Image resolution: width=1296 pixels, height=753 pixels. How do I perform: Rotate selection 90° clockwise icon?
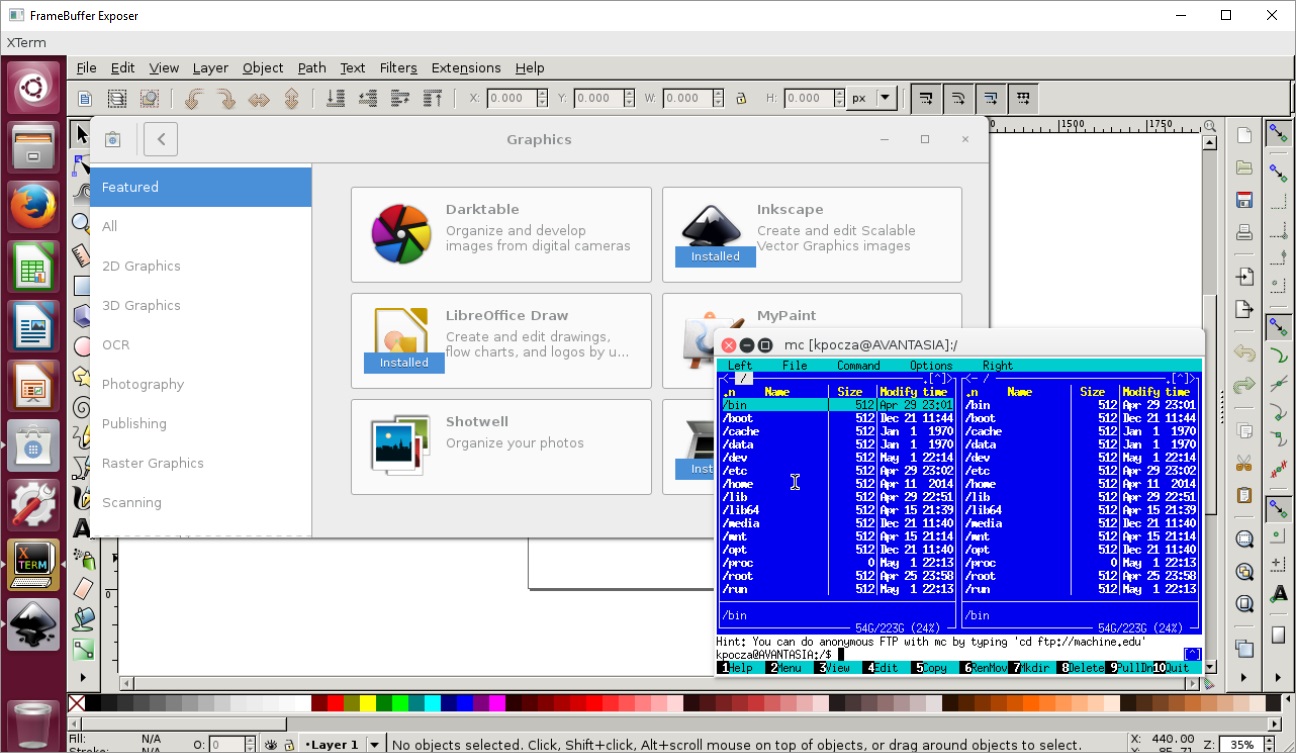tap(226, 98)
